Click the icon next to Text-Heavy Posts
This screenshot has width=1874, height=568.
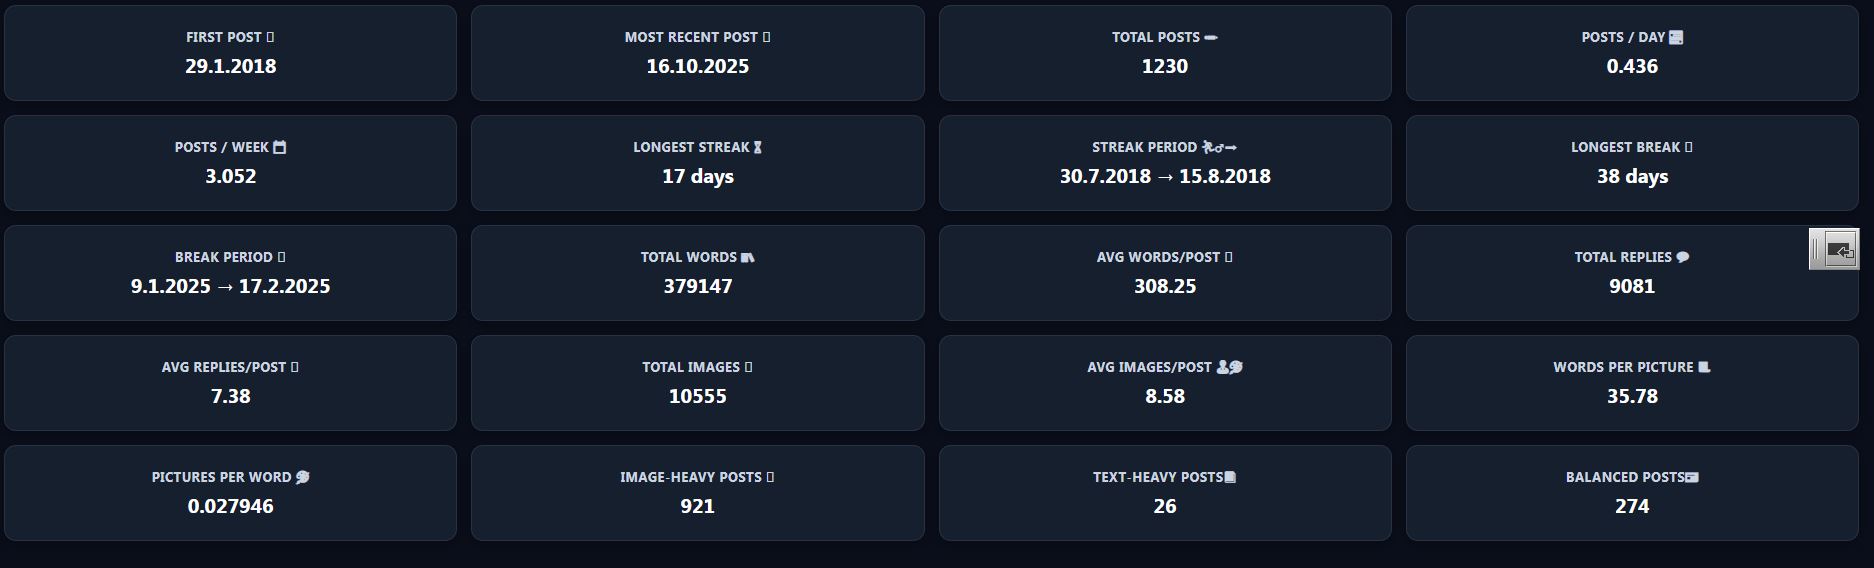click(1230, 477)
